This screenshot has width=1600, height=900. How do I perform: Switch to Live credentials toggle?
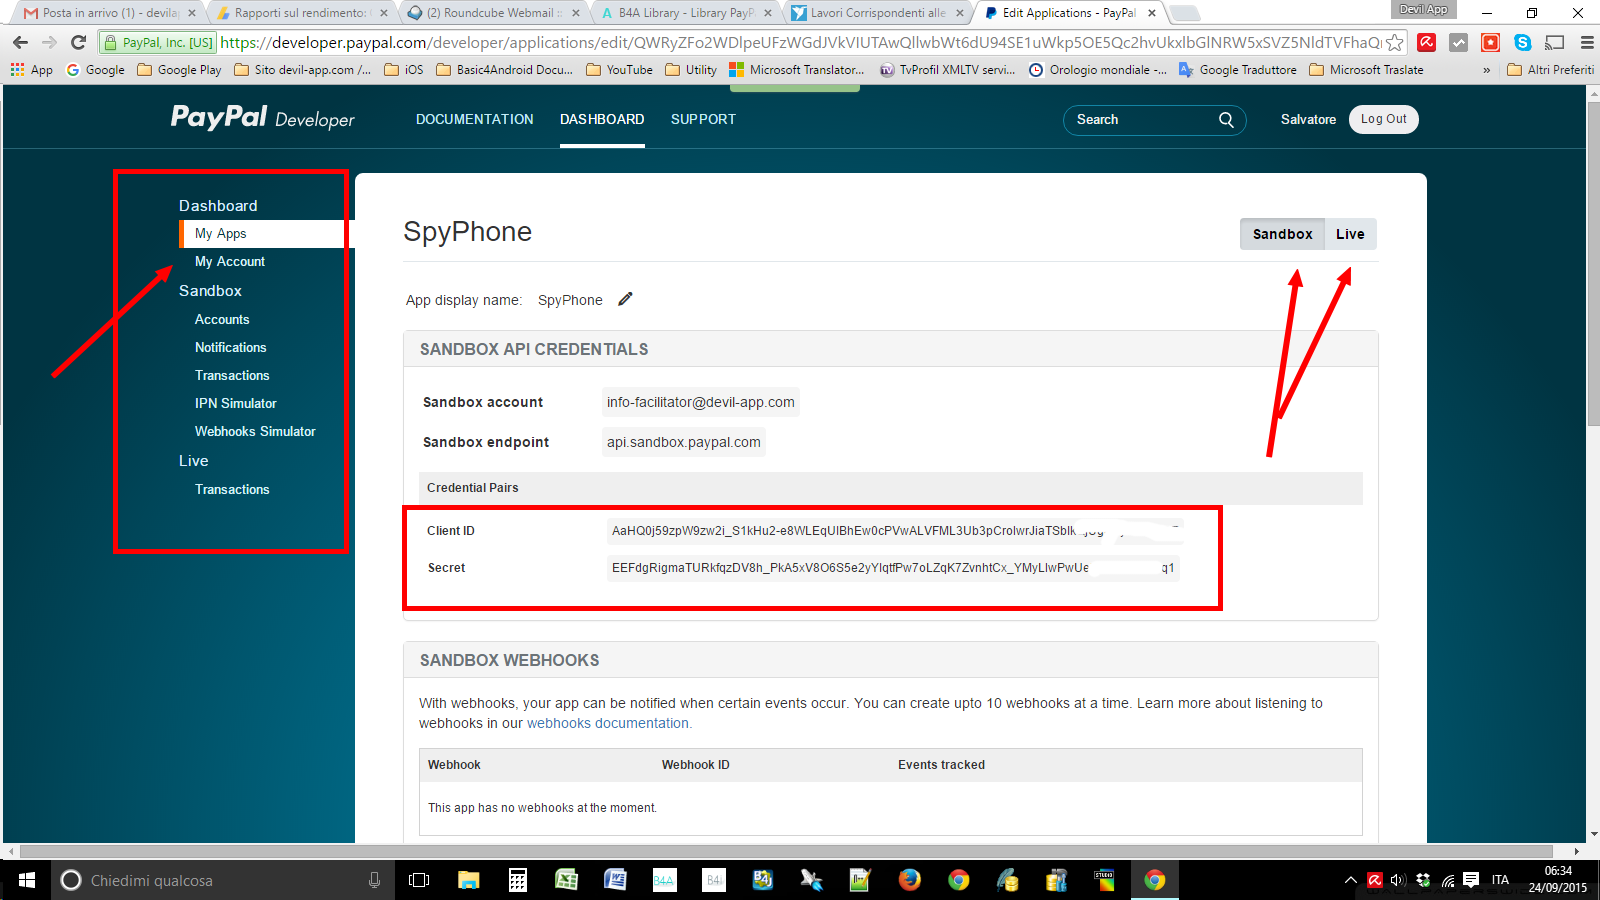coord(1350,234)
